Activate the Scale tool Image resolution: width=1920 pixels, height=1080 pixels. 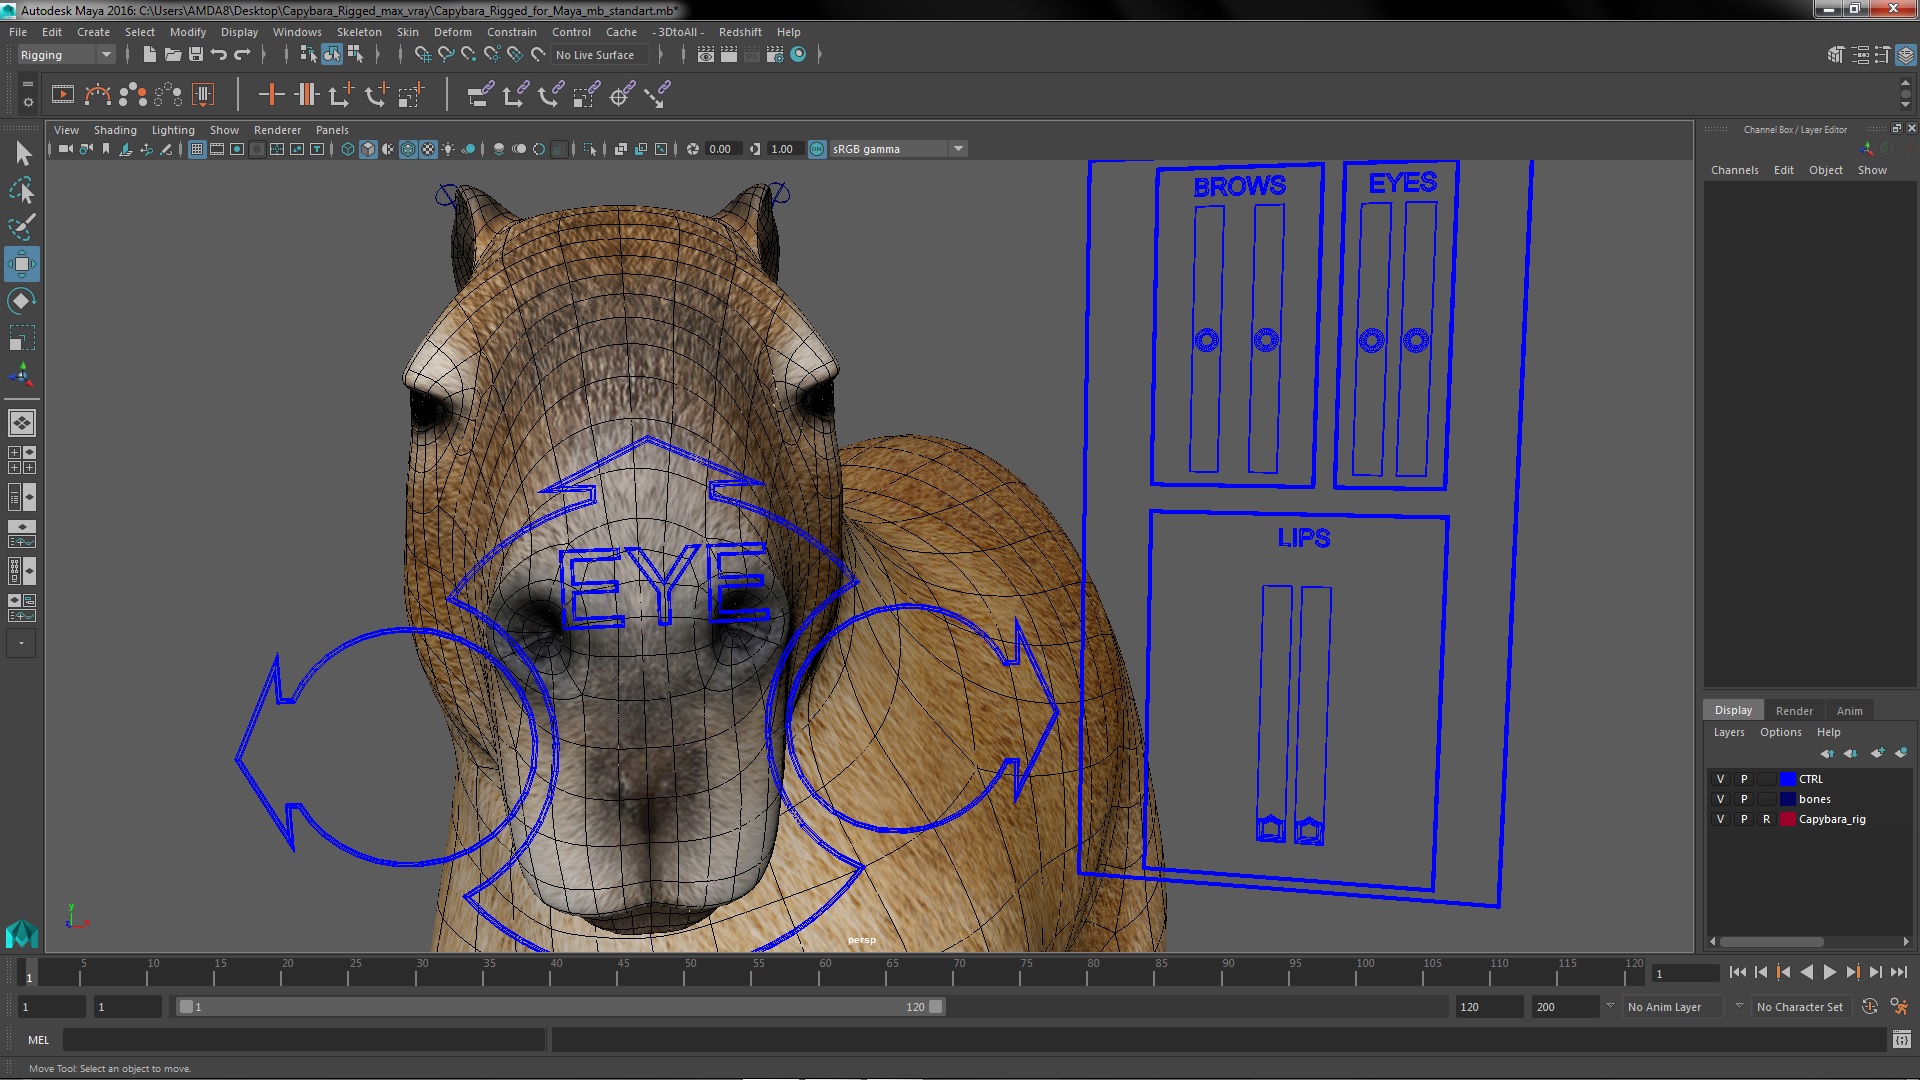22,338
